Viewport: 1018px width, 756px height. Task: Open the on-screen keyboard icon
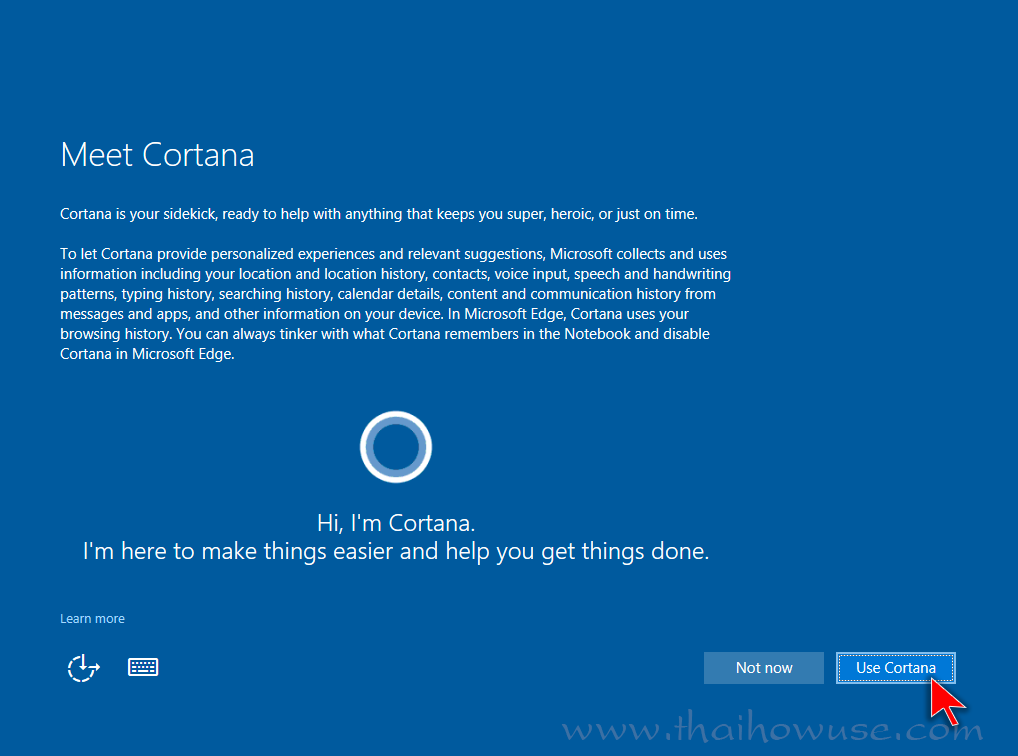click(x=143, y=667)
